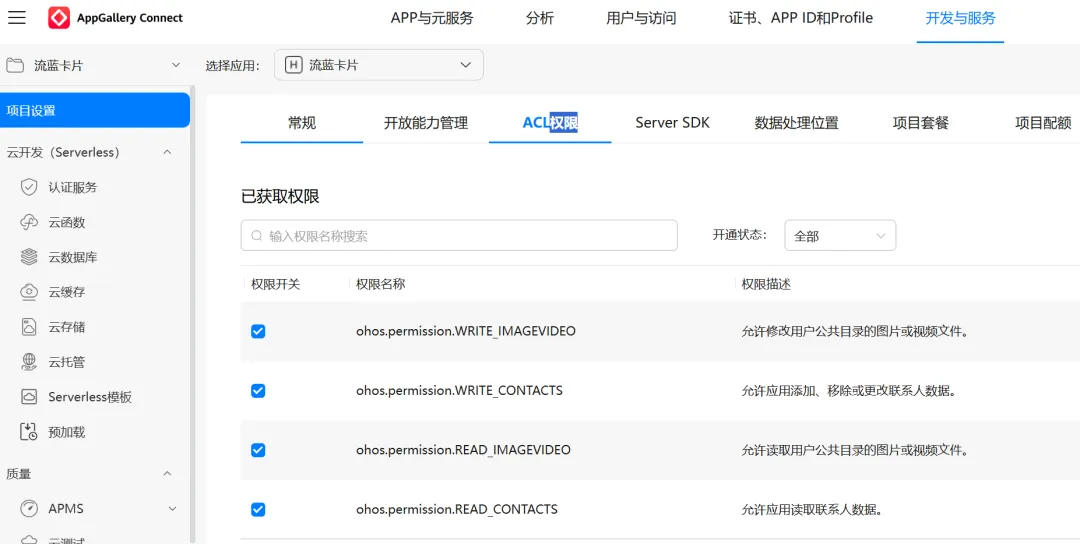This screenshot has height=544, width=1080.
Task: Open the hamburger menu icon
Action: pyautogui.click(x=17, y=18)
